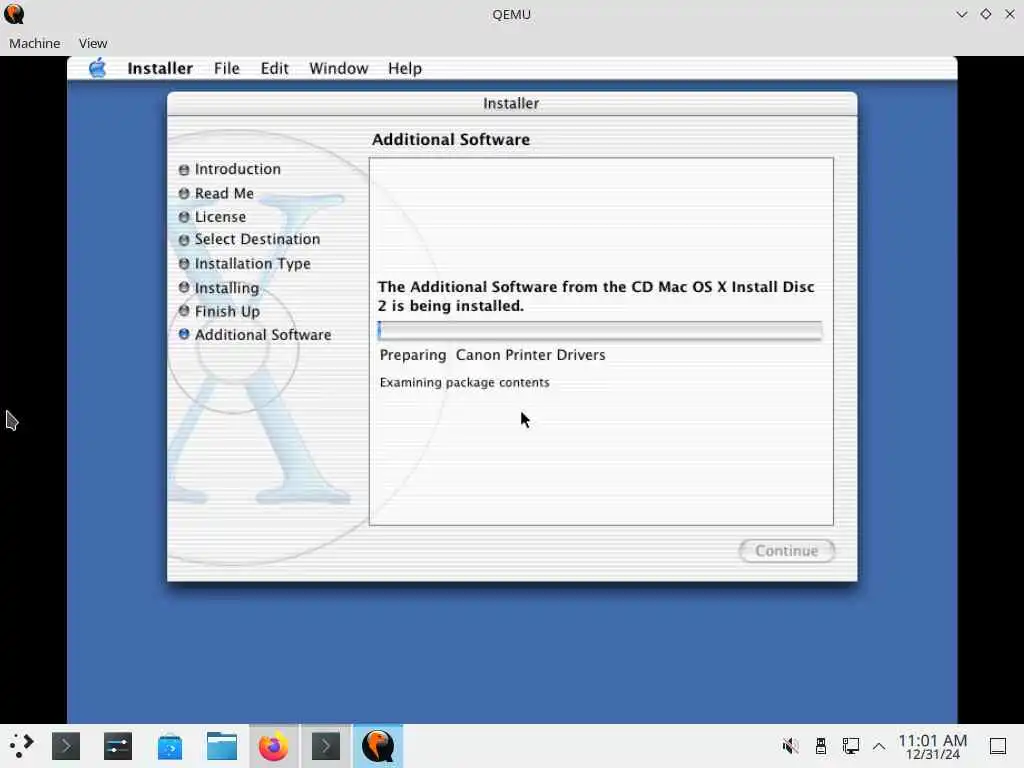Open the Edit menu
This screenshot has height=768, width=1024.
point(274,69)
